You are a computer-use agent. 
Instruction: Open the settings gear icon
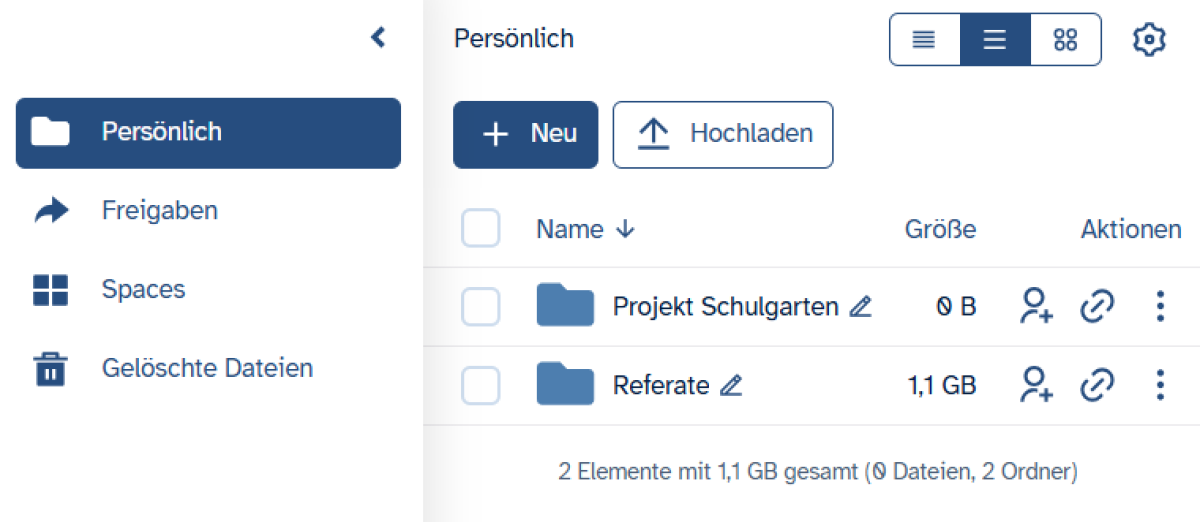(x=1149, y=40)
